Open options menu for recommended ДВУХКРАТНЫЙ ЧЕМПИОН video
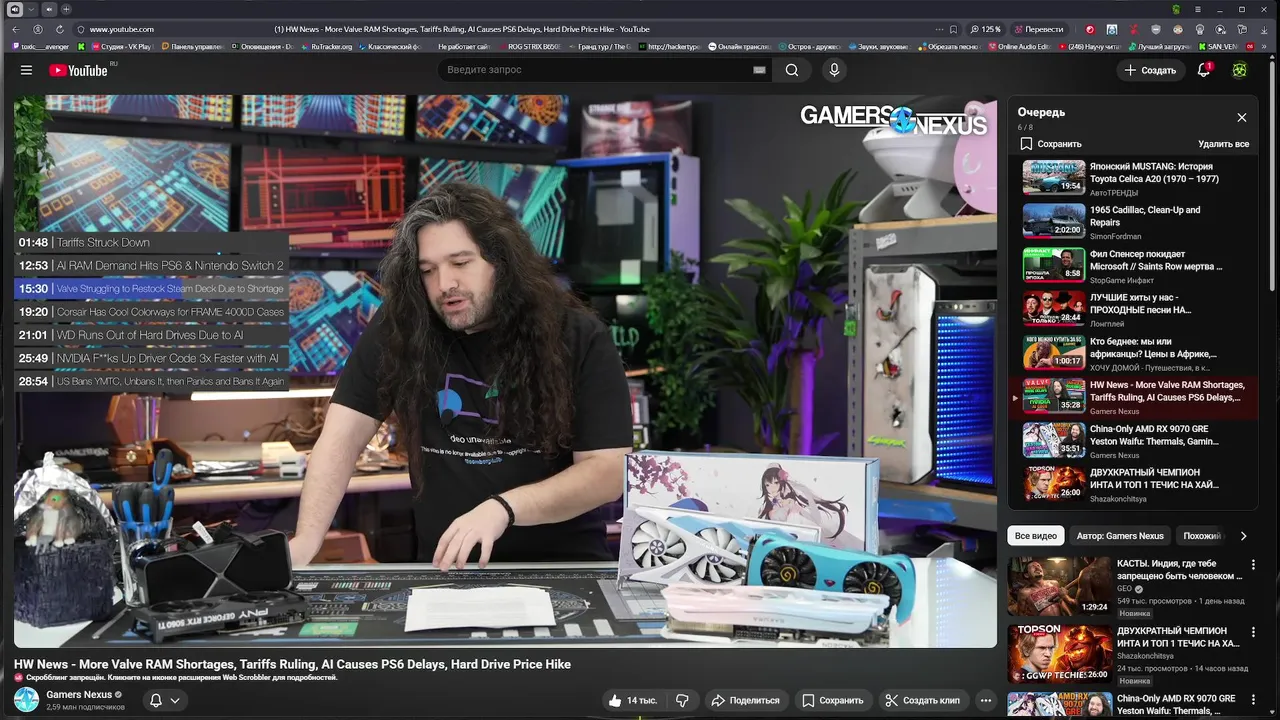1280x720 pixels. [1253, 632]
